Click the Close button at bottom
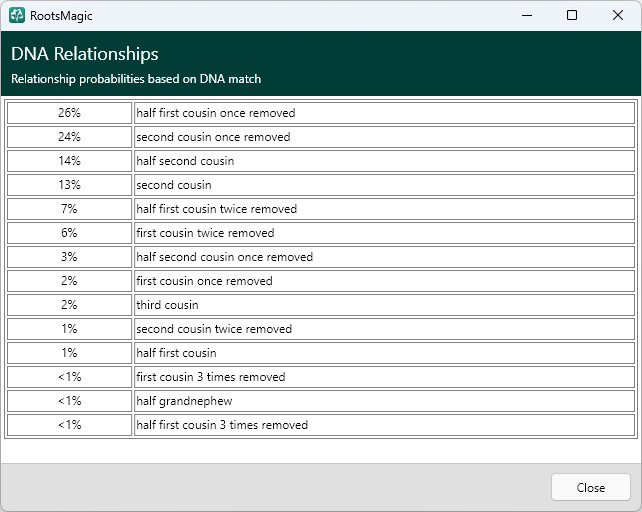 590,487
